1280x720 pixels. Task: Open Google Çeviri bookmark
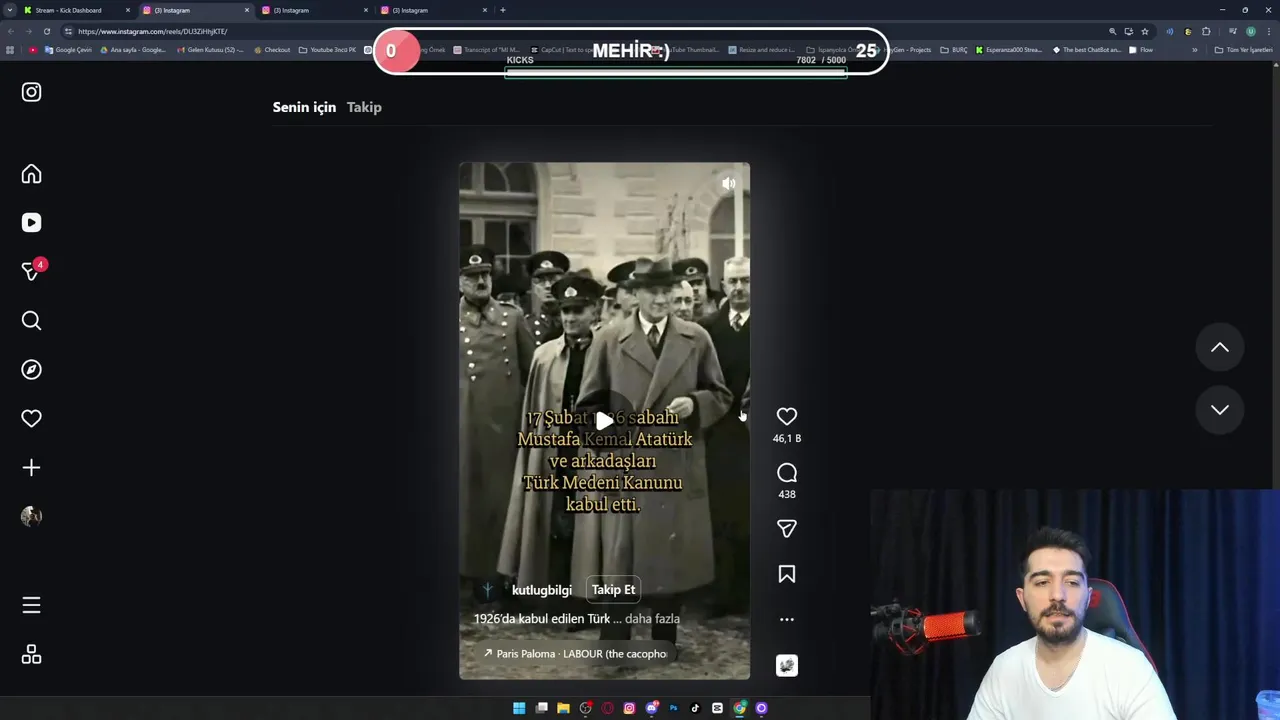click(67, 50)
